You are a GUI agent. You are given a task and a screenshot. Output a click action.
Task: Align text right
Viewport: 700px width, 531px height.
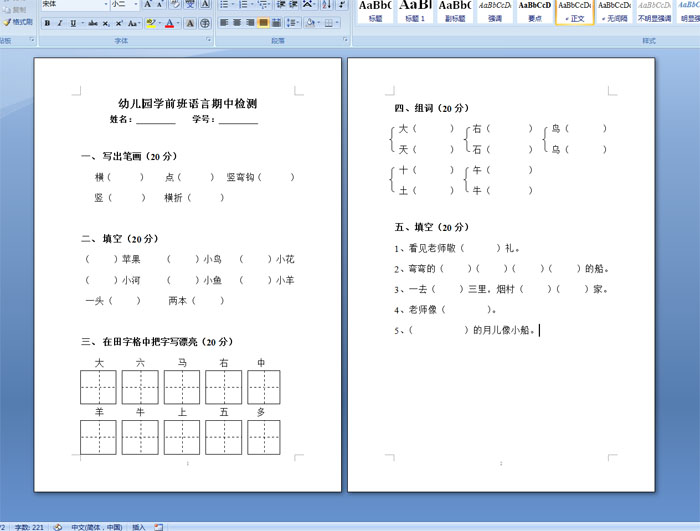point(250,22)
